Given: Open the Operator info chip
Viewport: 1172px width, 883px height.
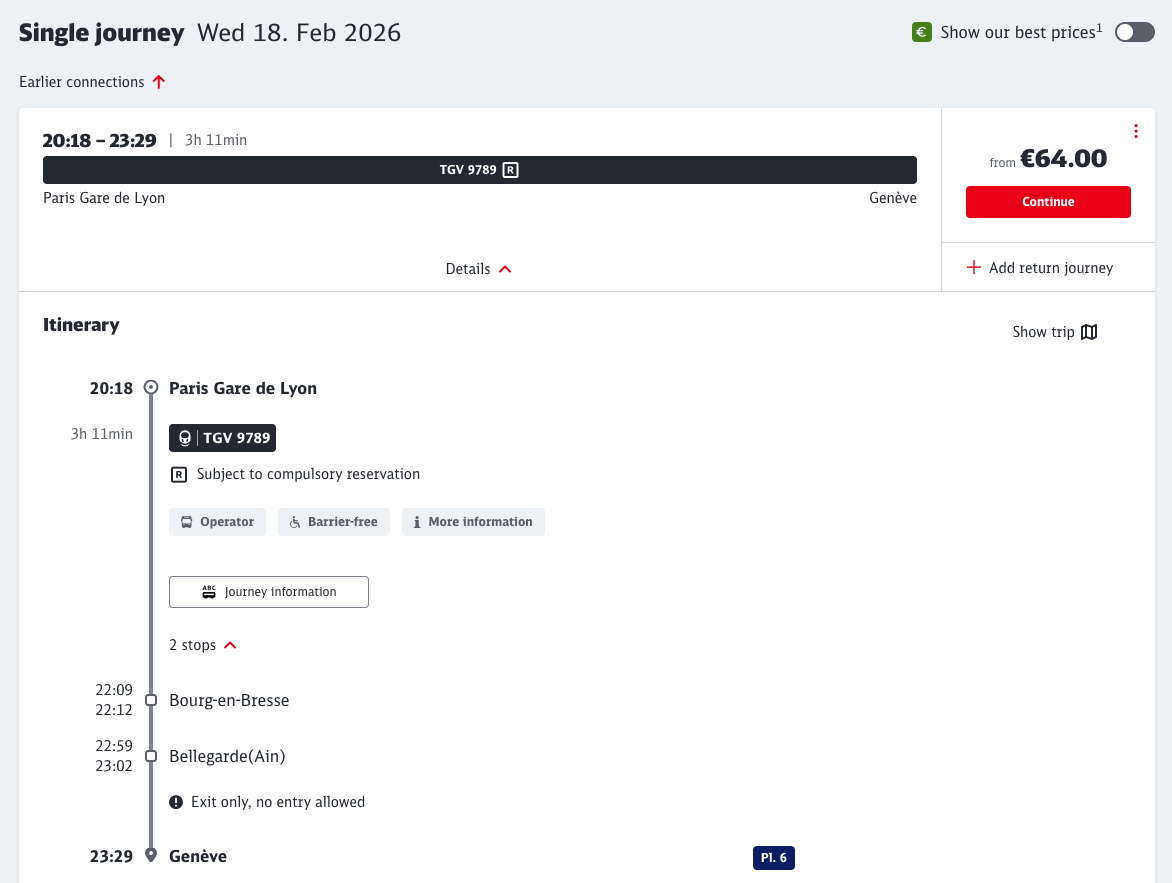Looking at the screenshot, I should coord(217,522).
